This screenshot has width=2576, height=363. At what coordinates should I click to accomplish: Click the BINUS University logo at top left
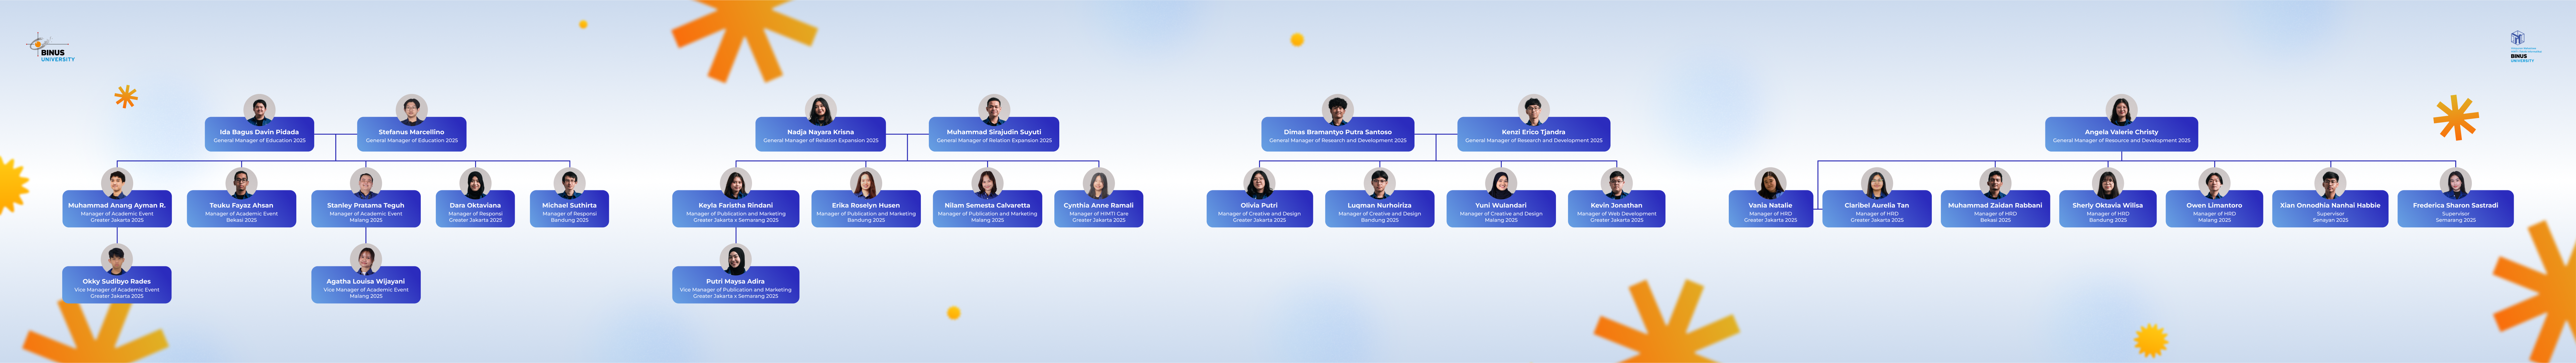click(x=50, y=47)
